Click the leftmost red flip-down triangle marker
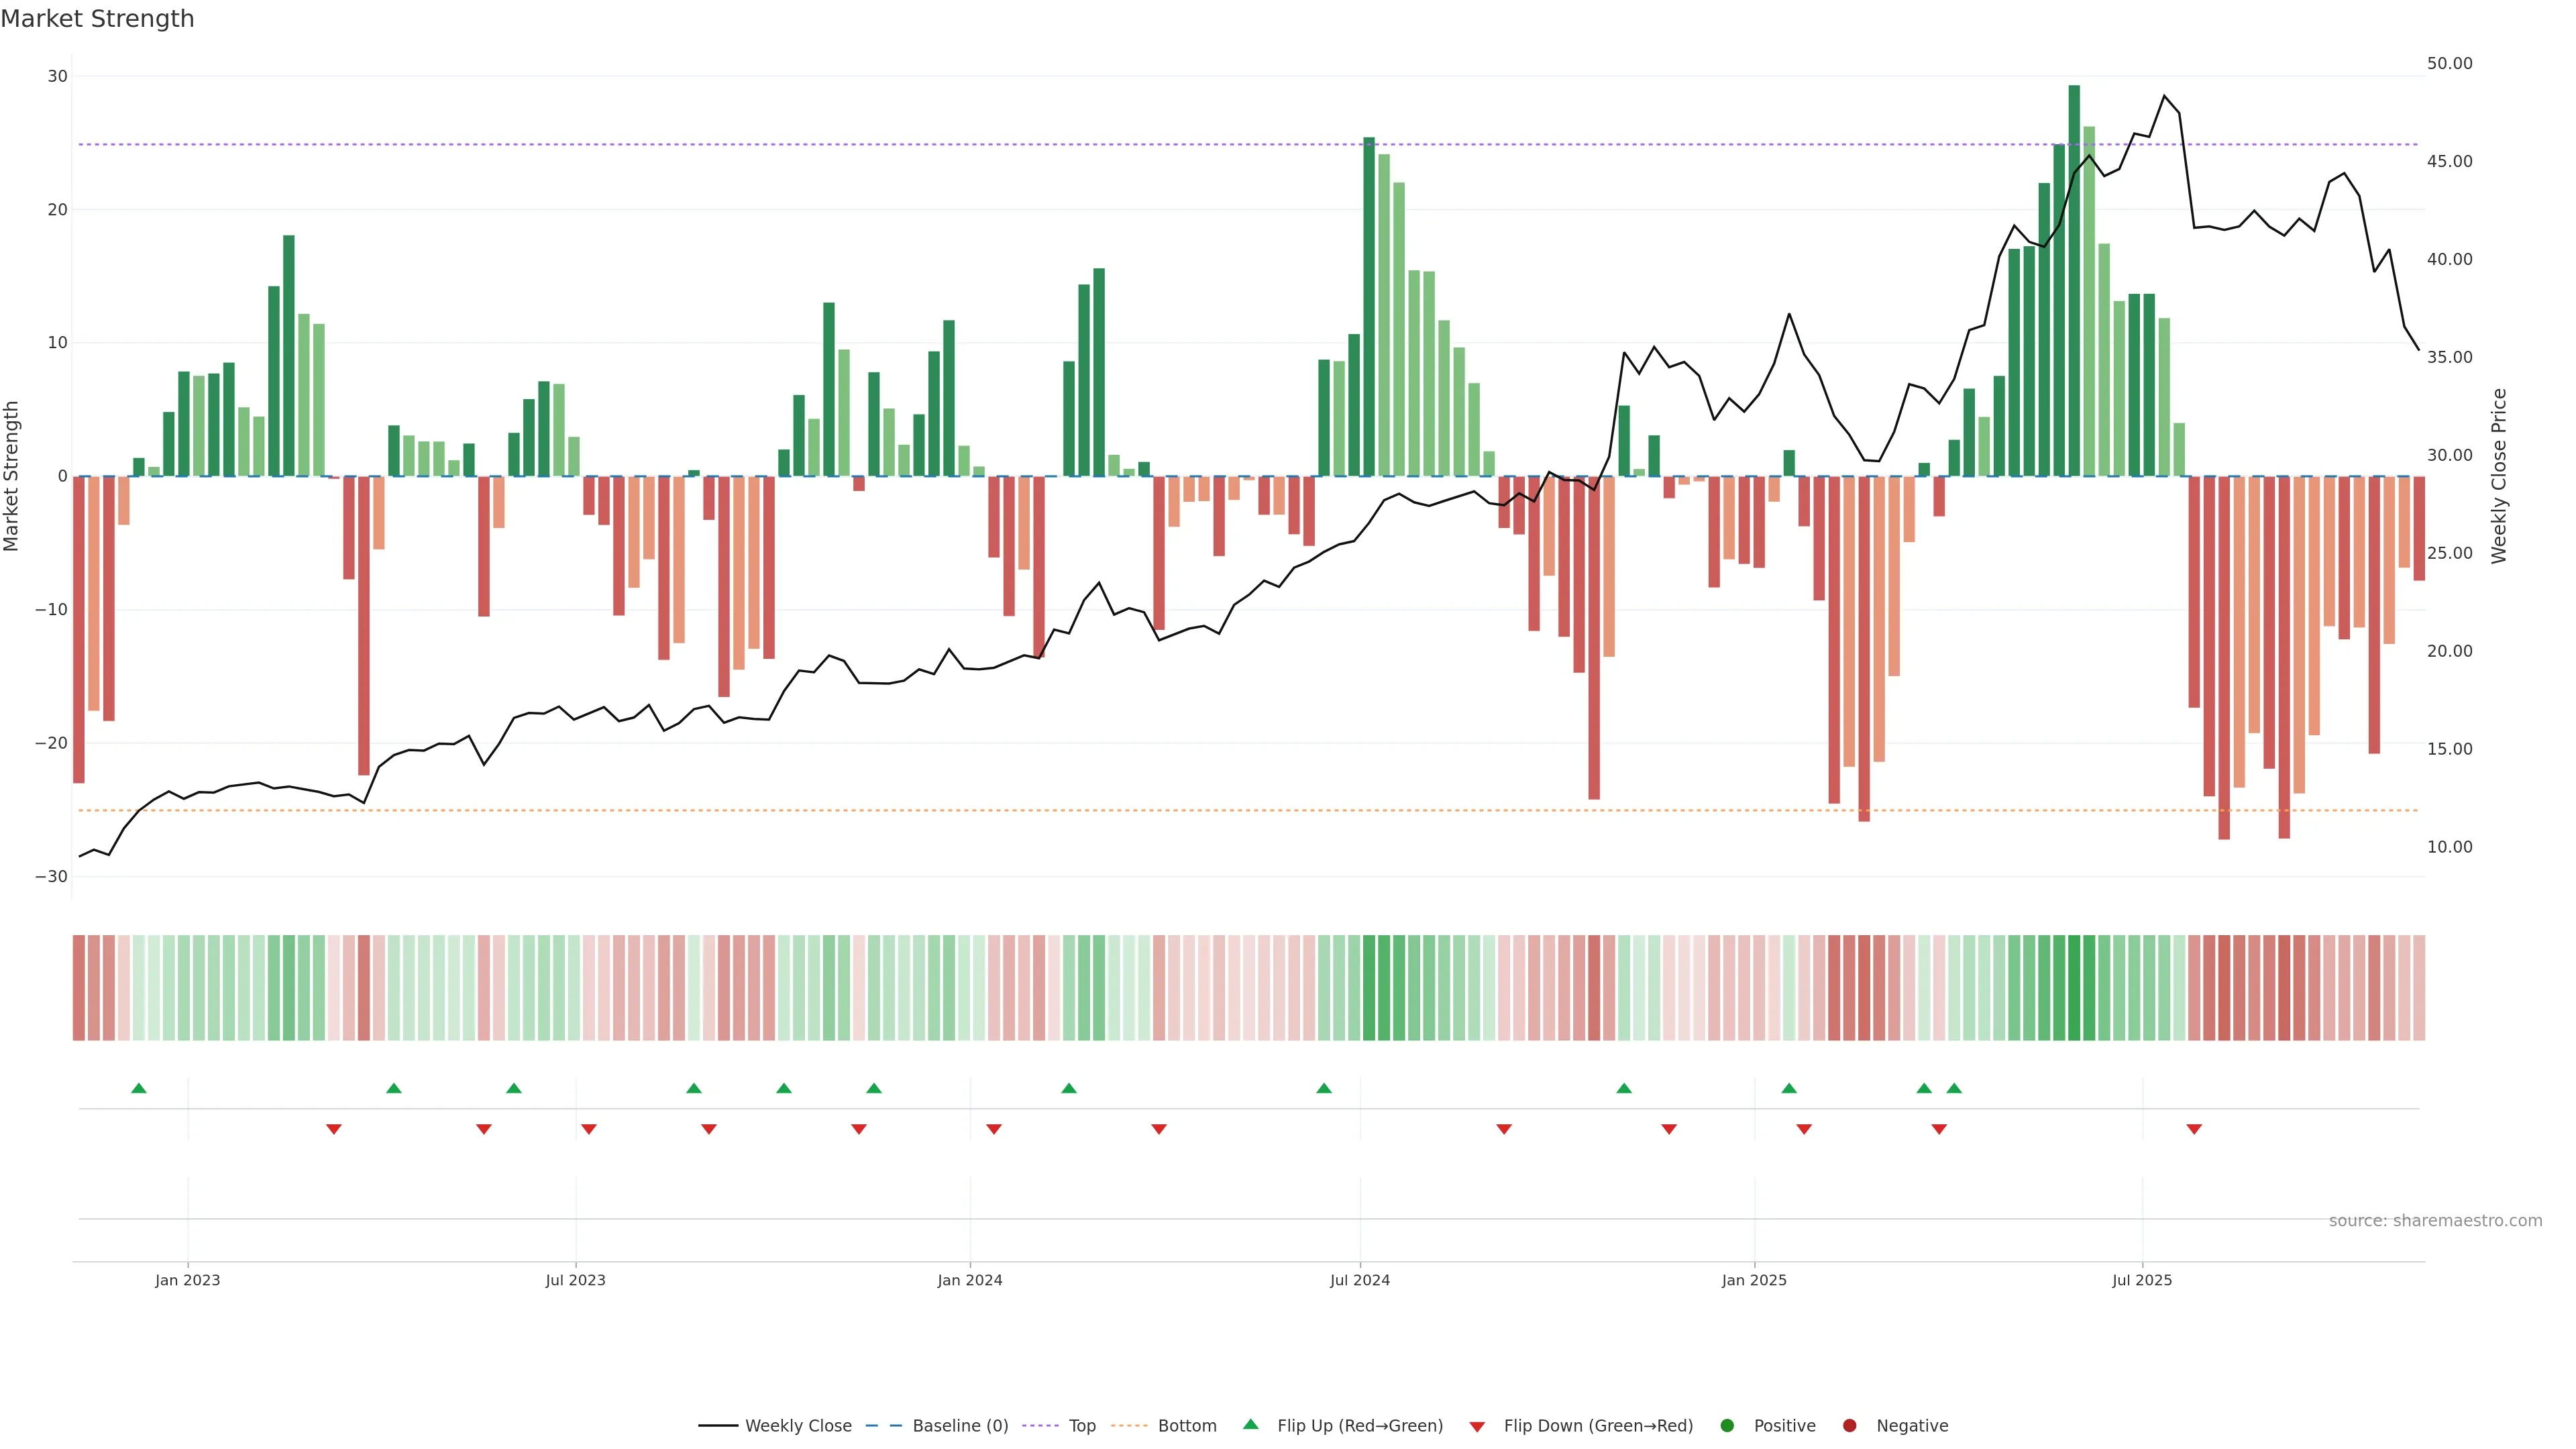2576x1449 pixels. (x=334, y=1129)
